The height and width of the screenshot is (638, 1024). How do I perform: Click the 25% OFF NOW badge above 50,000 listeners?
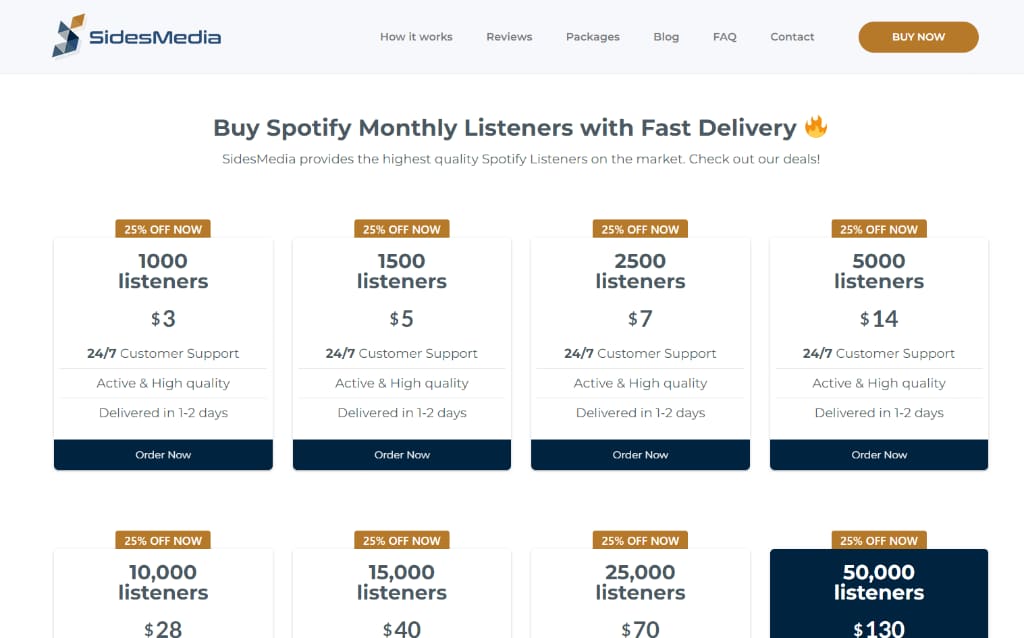pyautogui.click(x=879, y=541)
